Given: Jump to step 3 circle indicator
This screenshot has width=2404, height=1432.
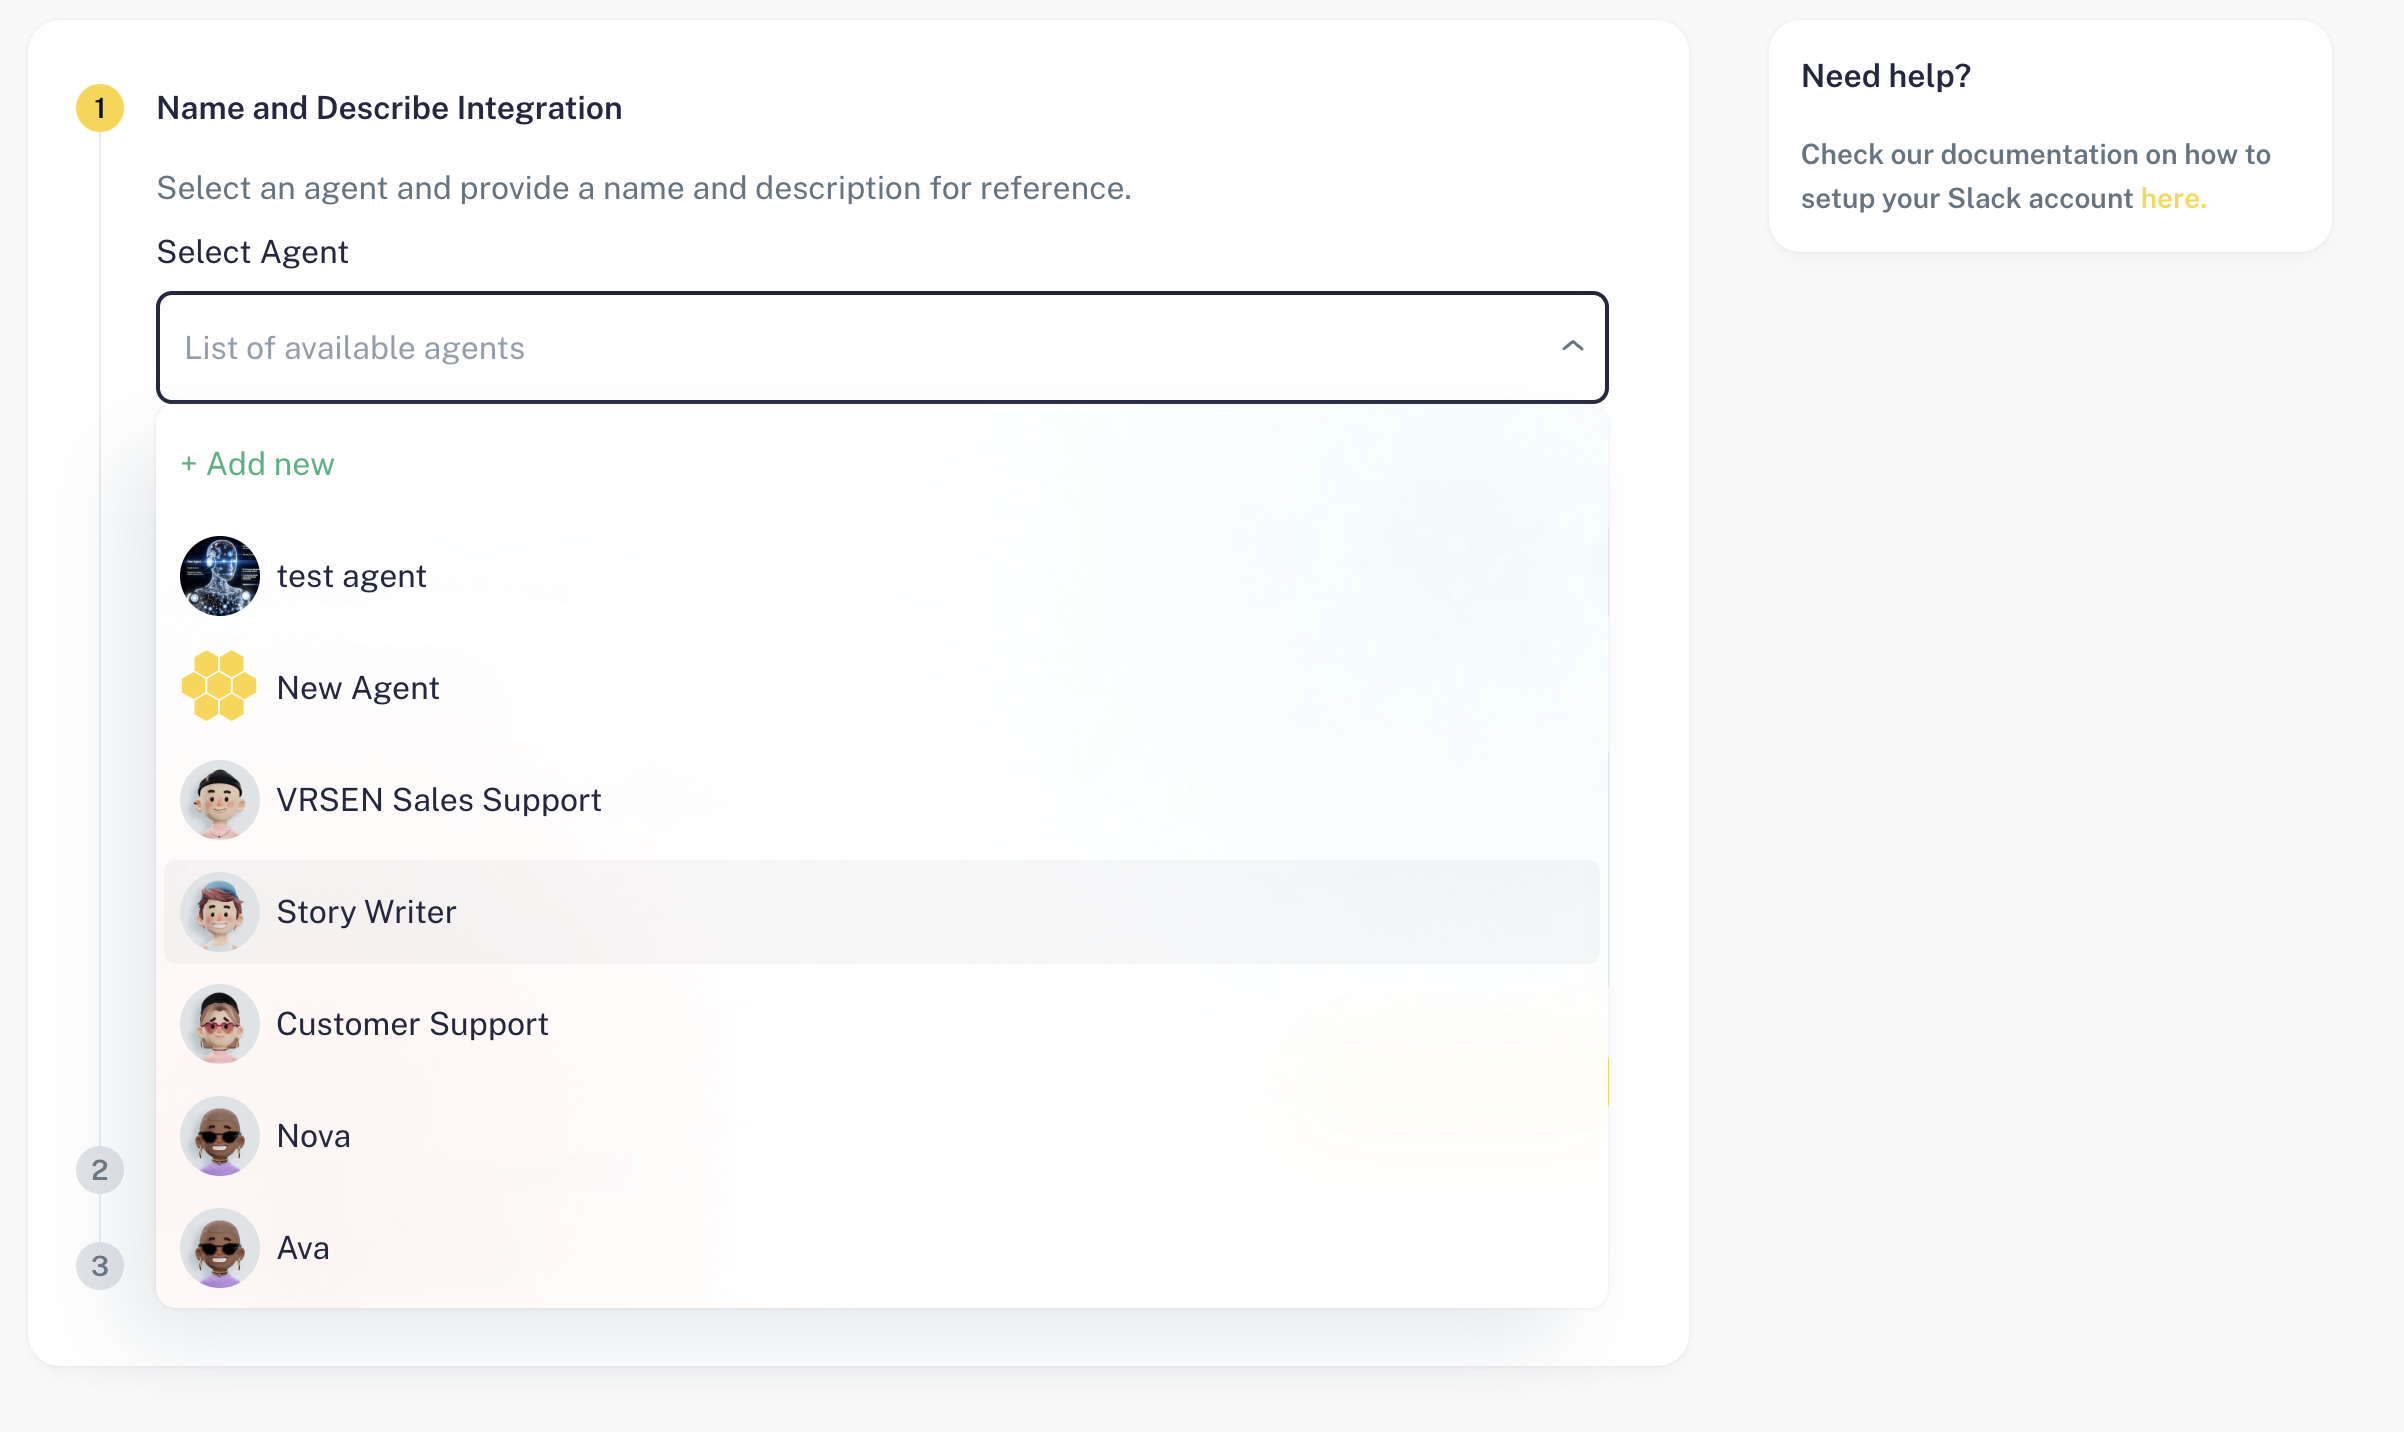Looking at the screenshot, I should point(100,1266).
